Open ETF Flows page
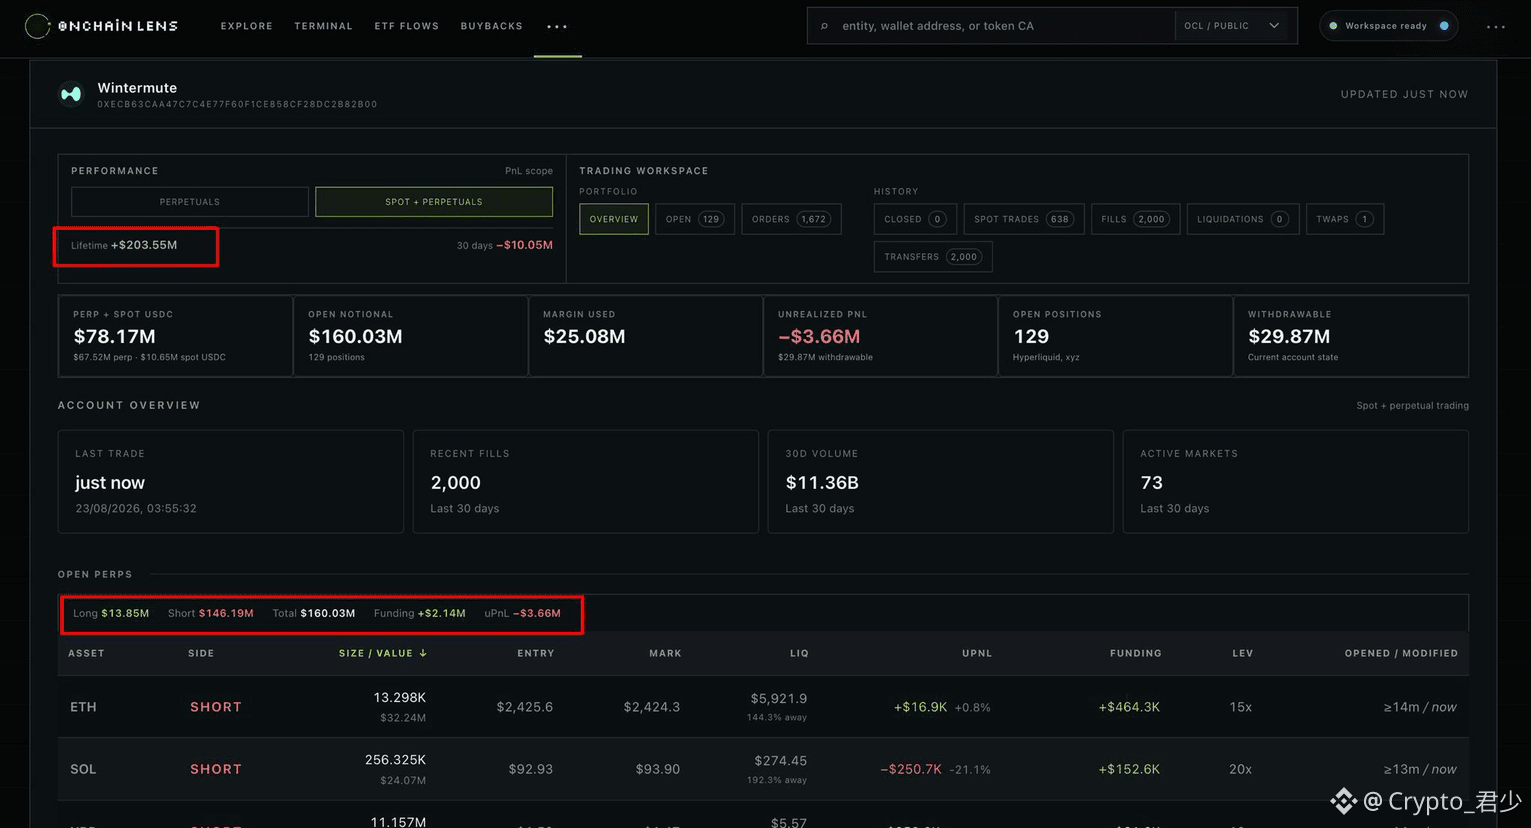 [407, 26]
